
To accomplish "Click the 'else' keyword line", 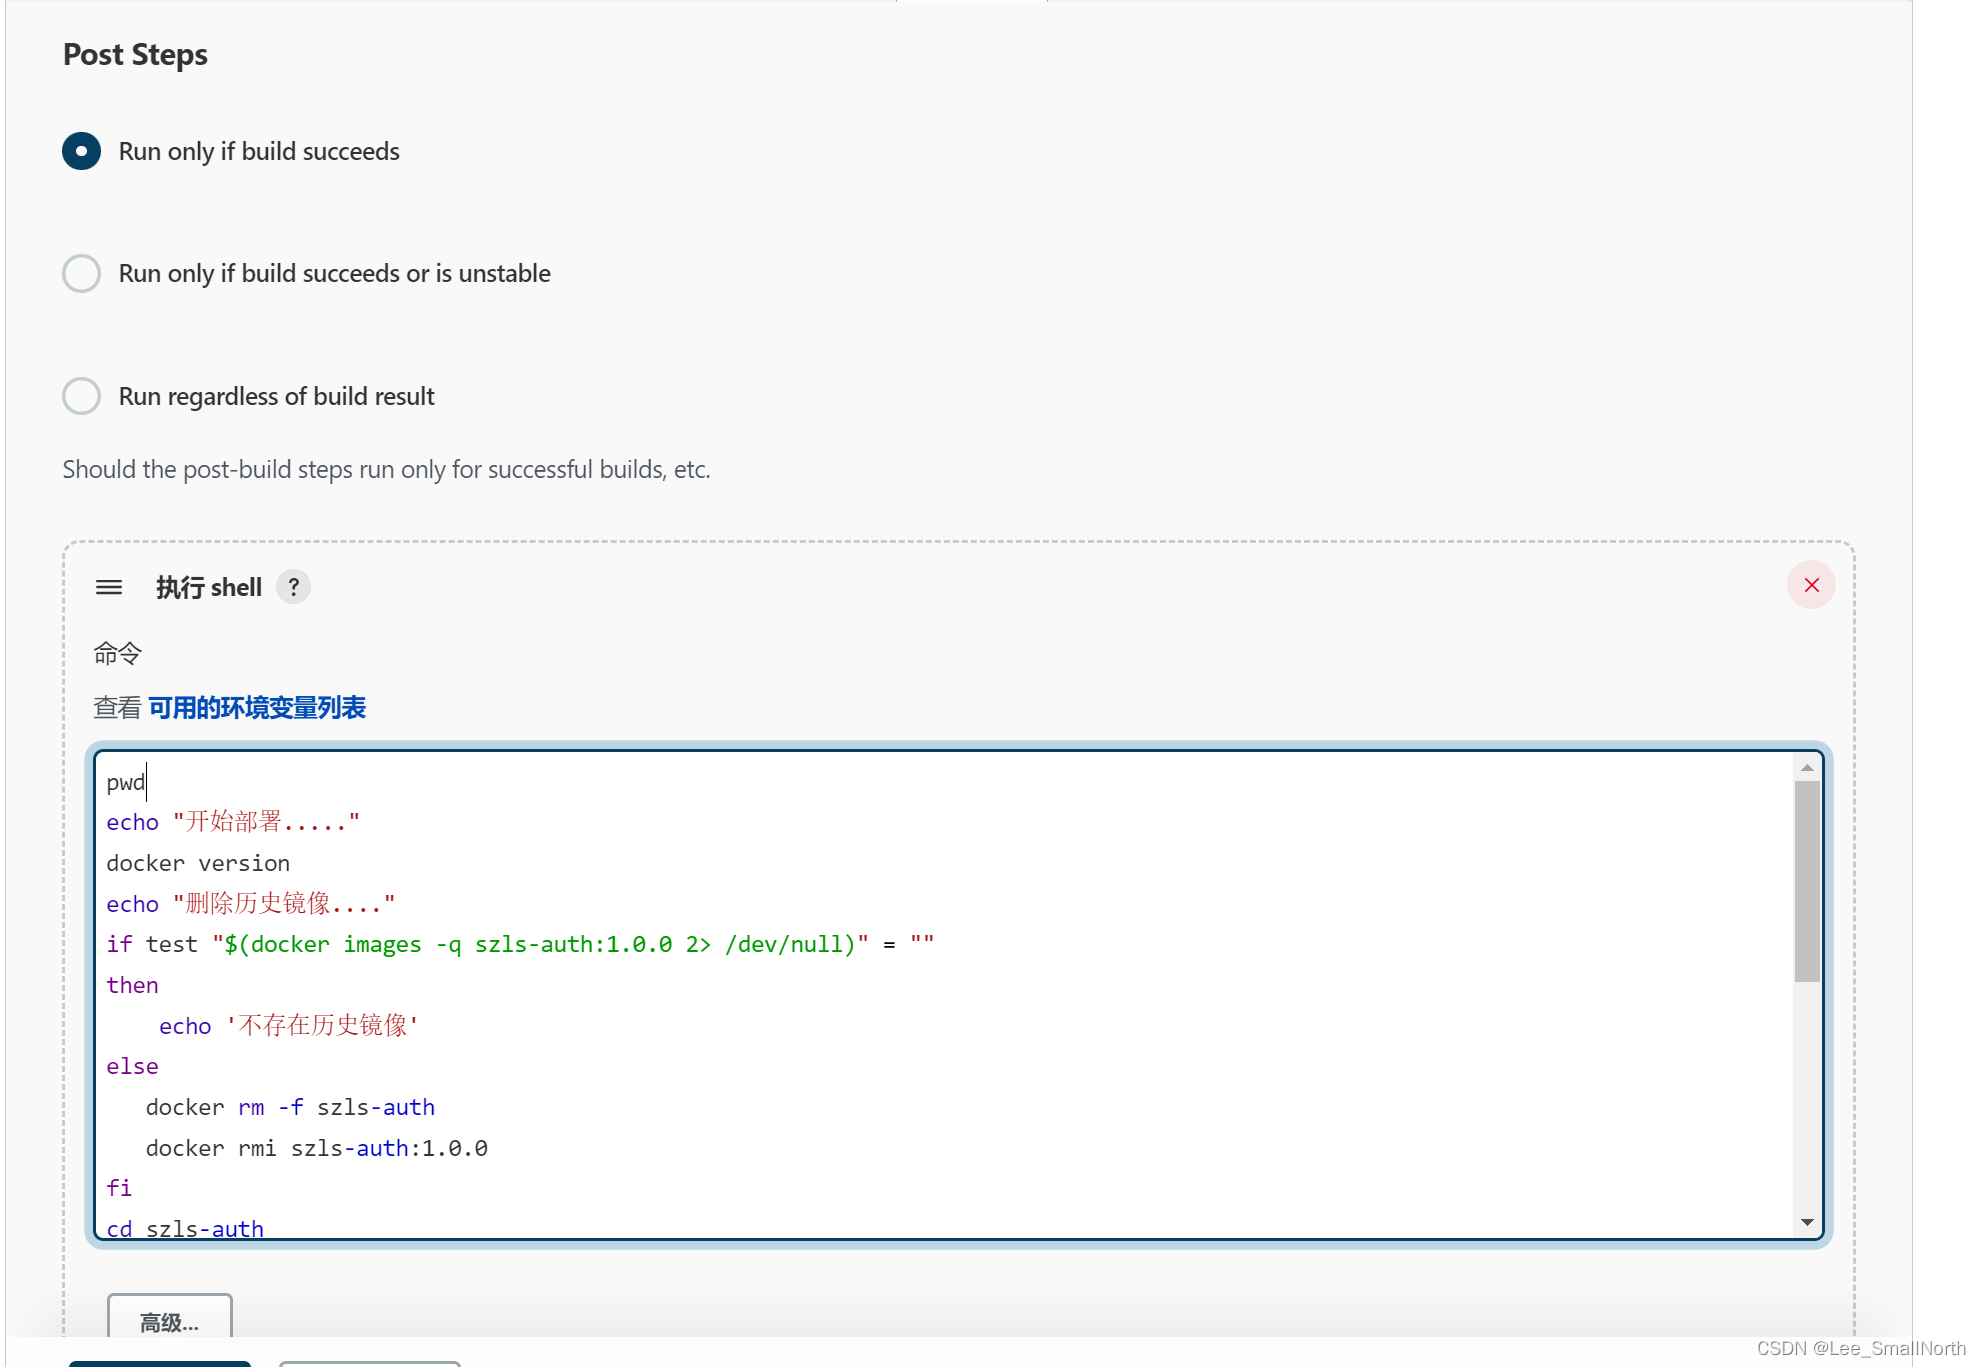I will click(132, 1066).
